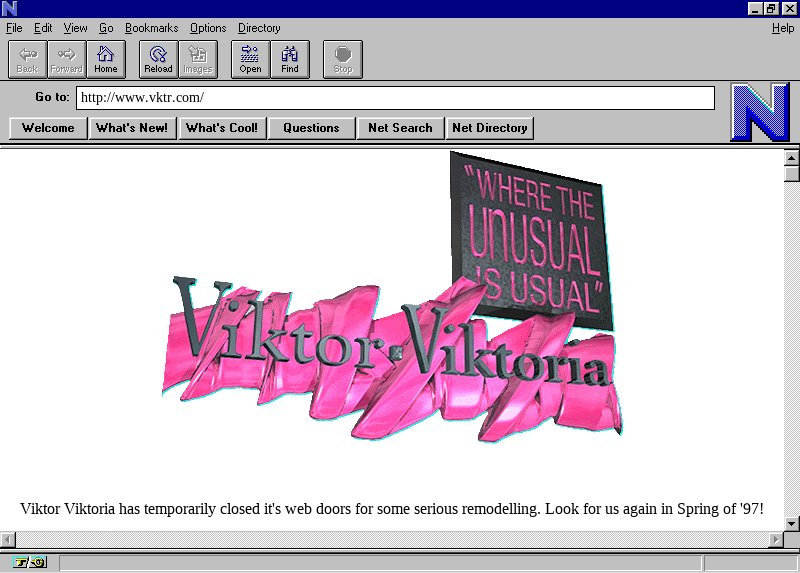This screenshot has width=800, height=573.
Task: Click the Back arrow toolbar icon
Action: click(x=27, y=59)
